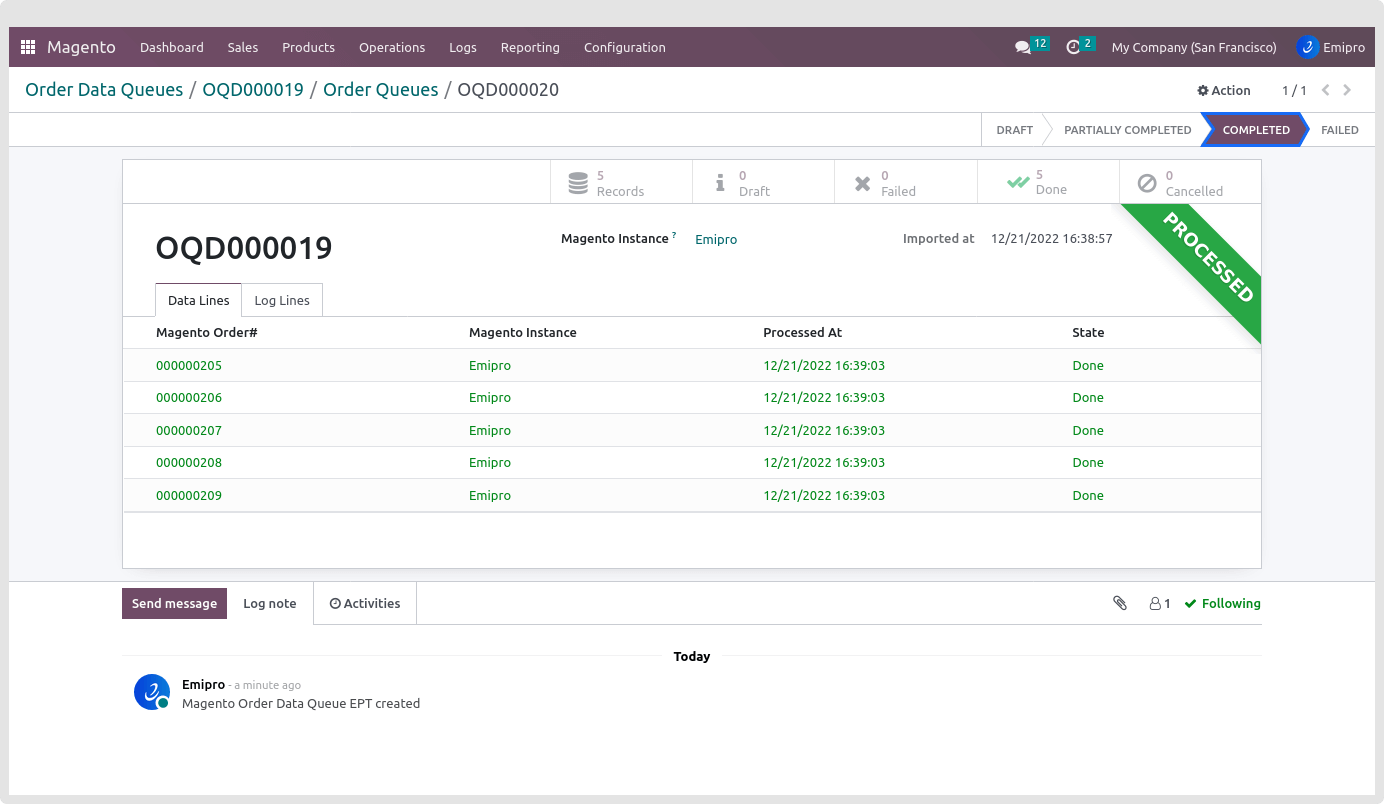The image size is (1384, 804).
Task: Click the Records database stat icon
Action: pyautogui.click(x=578, y=183)
